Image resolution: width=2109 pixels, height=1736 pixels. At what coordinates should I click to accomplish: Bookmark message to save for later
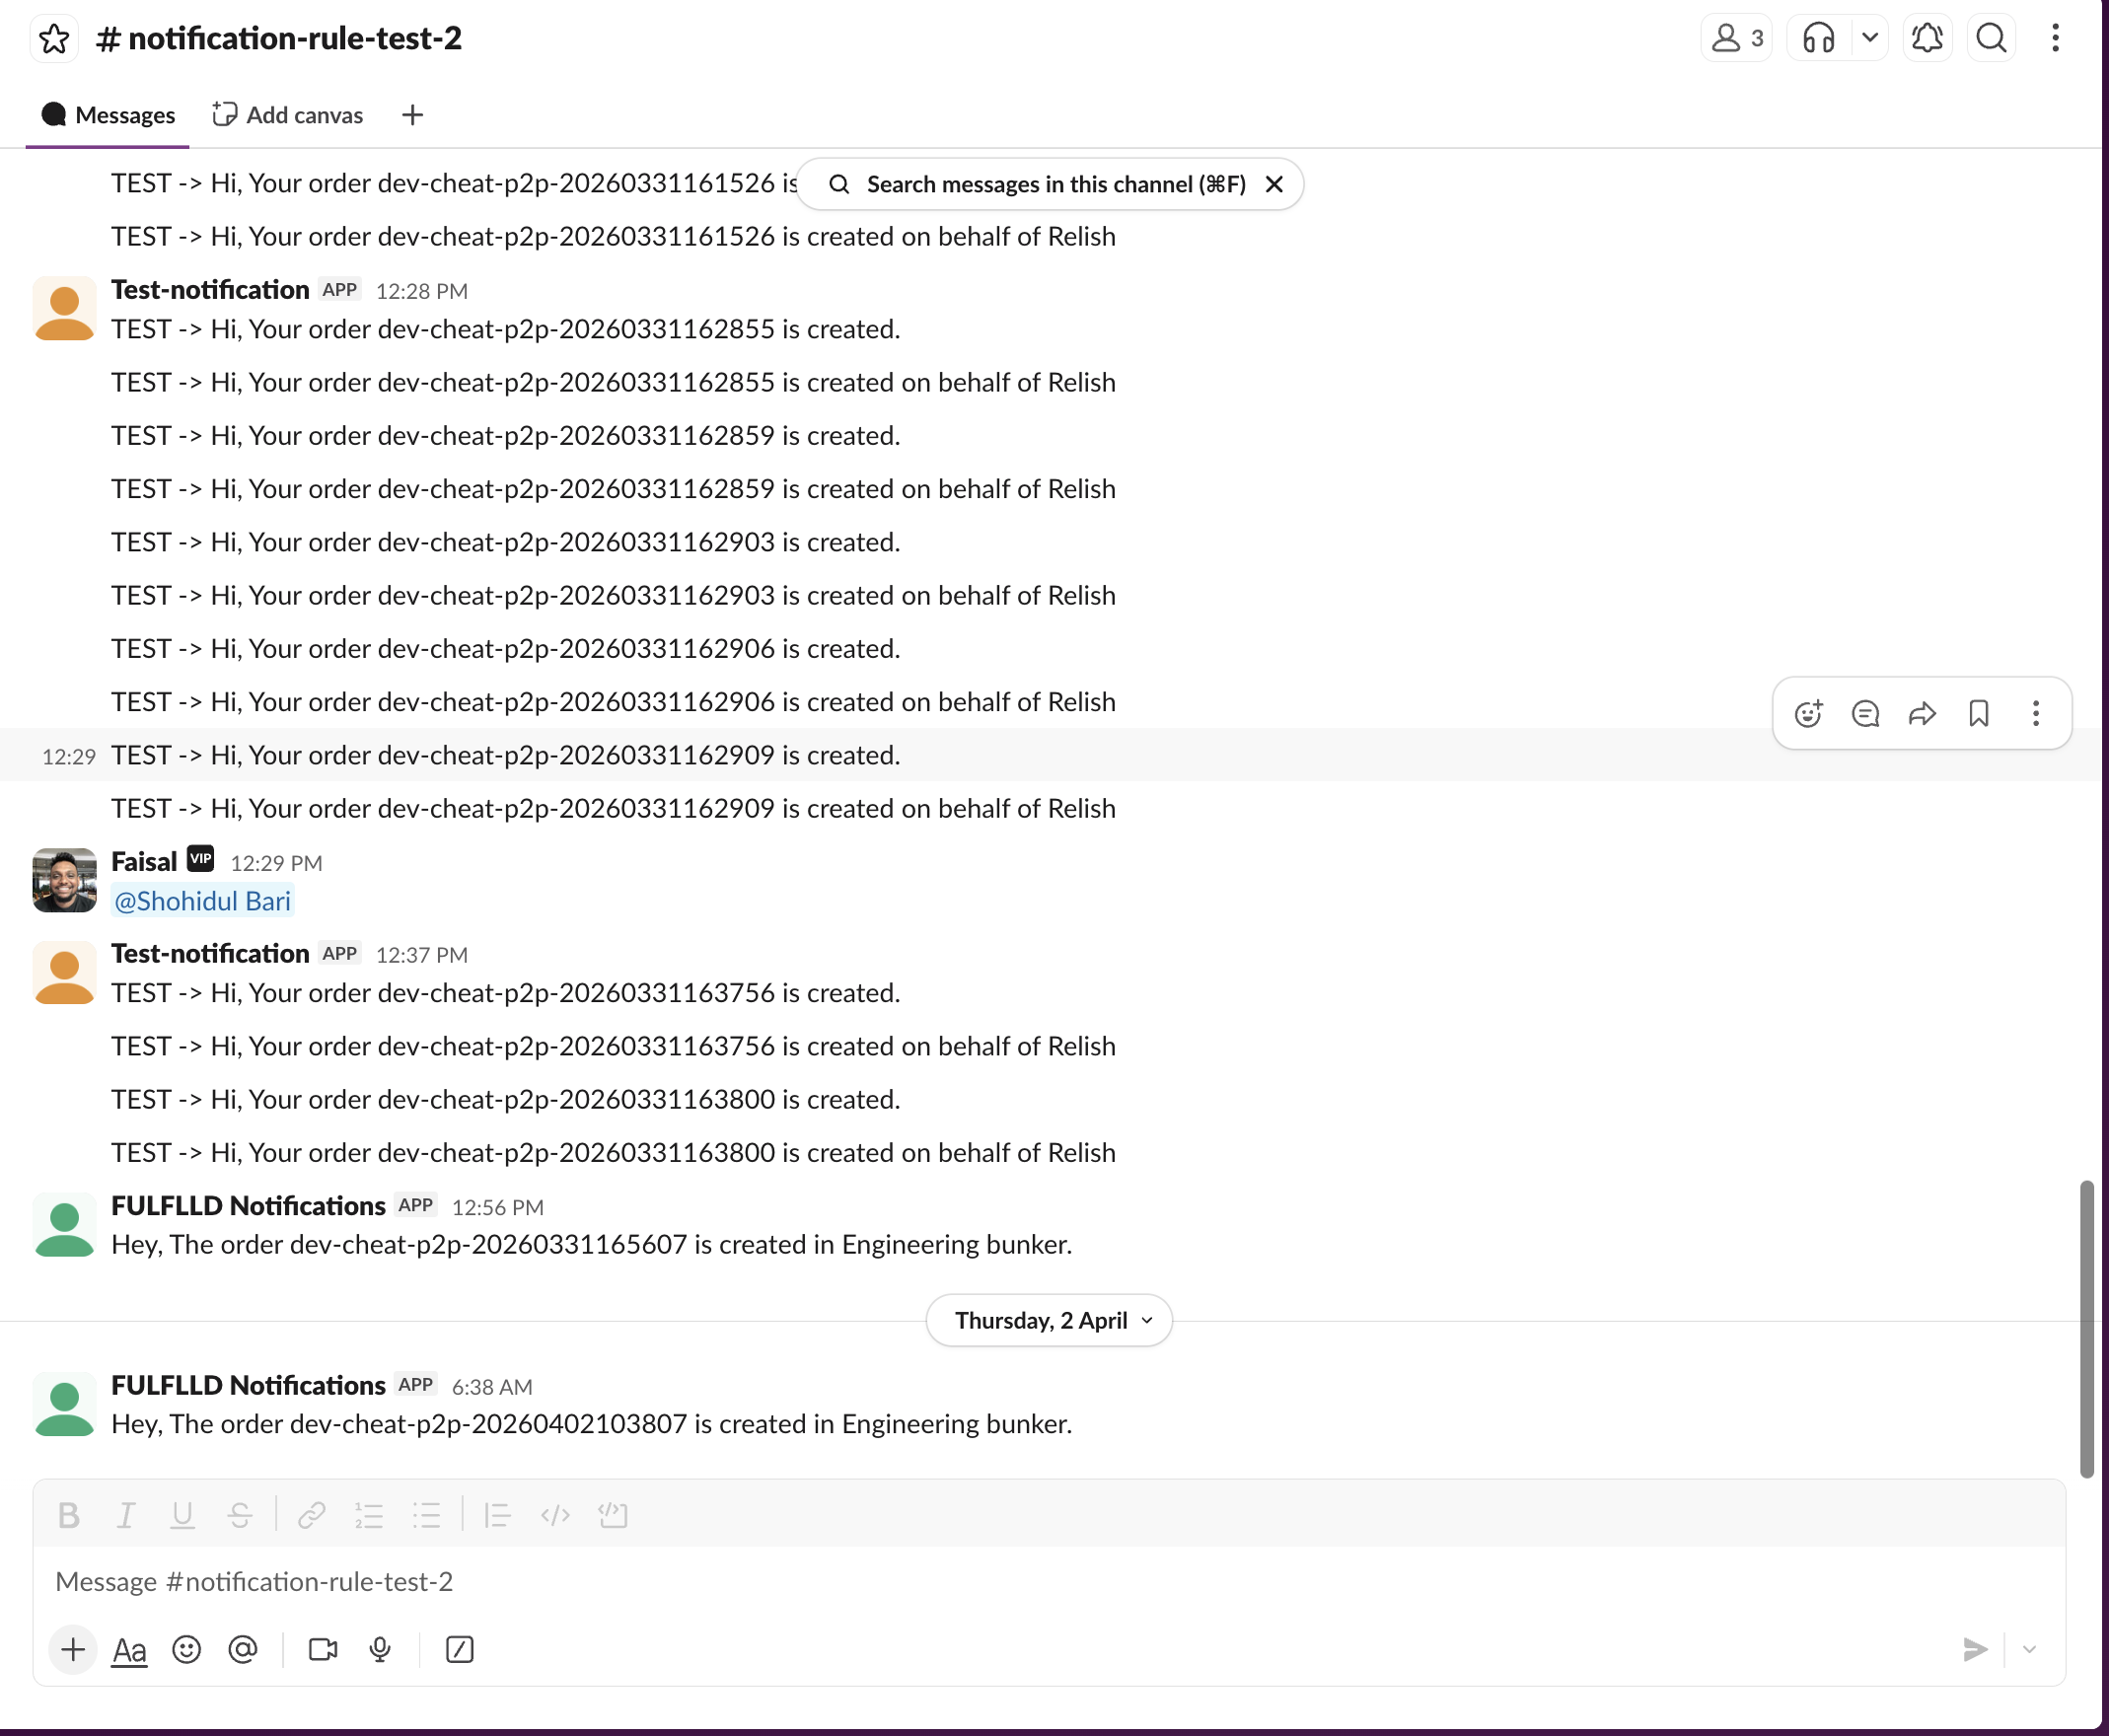[x=1978, y=713]
